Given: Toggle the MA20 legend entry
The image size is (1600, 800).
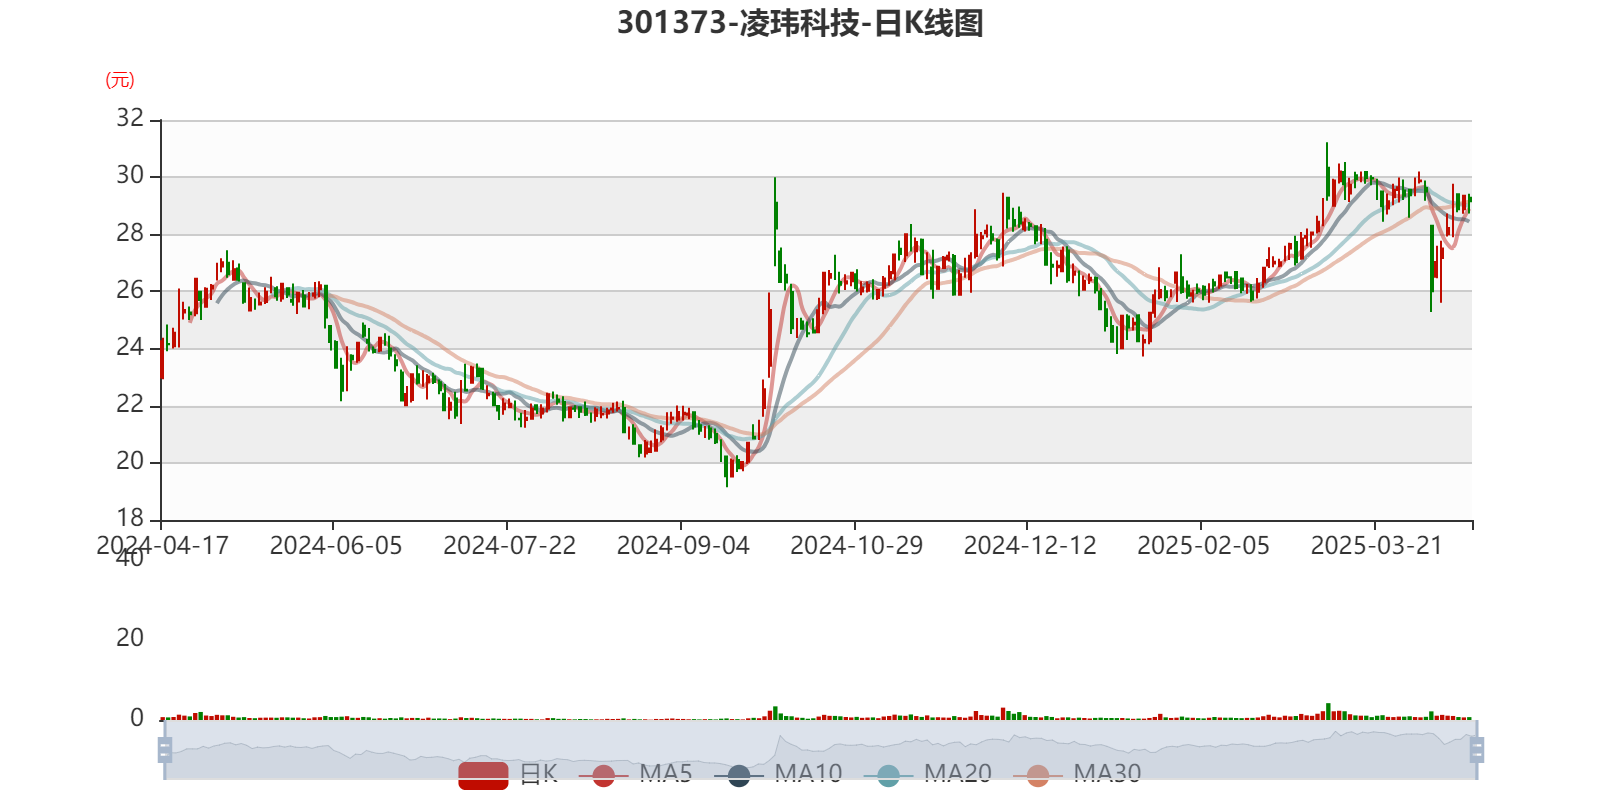Looking at the screenshot, I should pyautogui.click(x=928, y=774).
